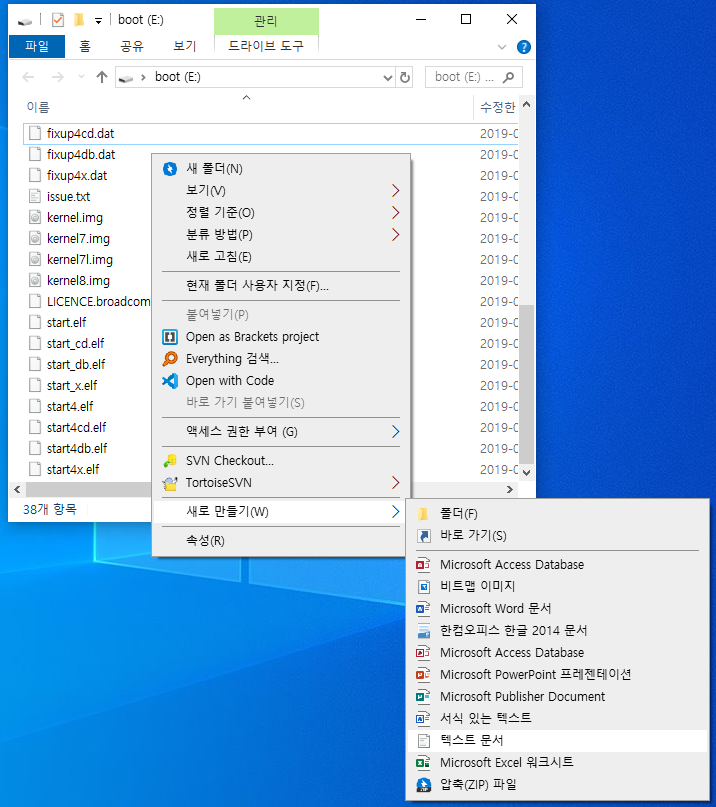Expand the 정렬 기준(O) submenu arrow

[395, 213]
